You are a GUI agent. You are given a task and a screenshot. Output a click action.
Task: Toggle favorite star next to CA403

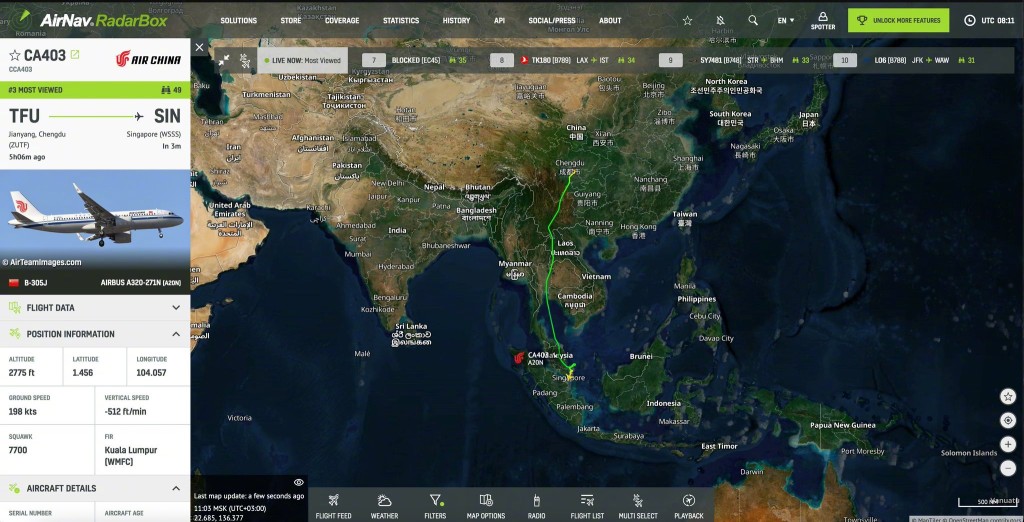coord(14,55)
